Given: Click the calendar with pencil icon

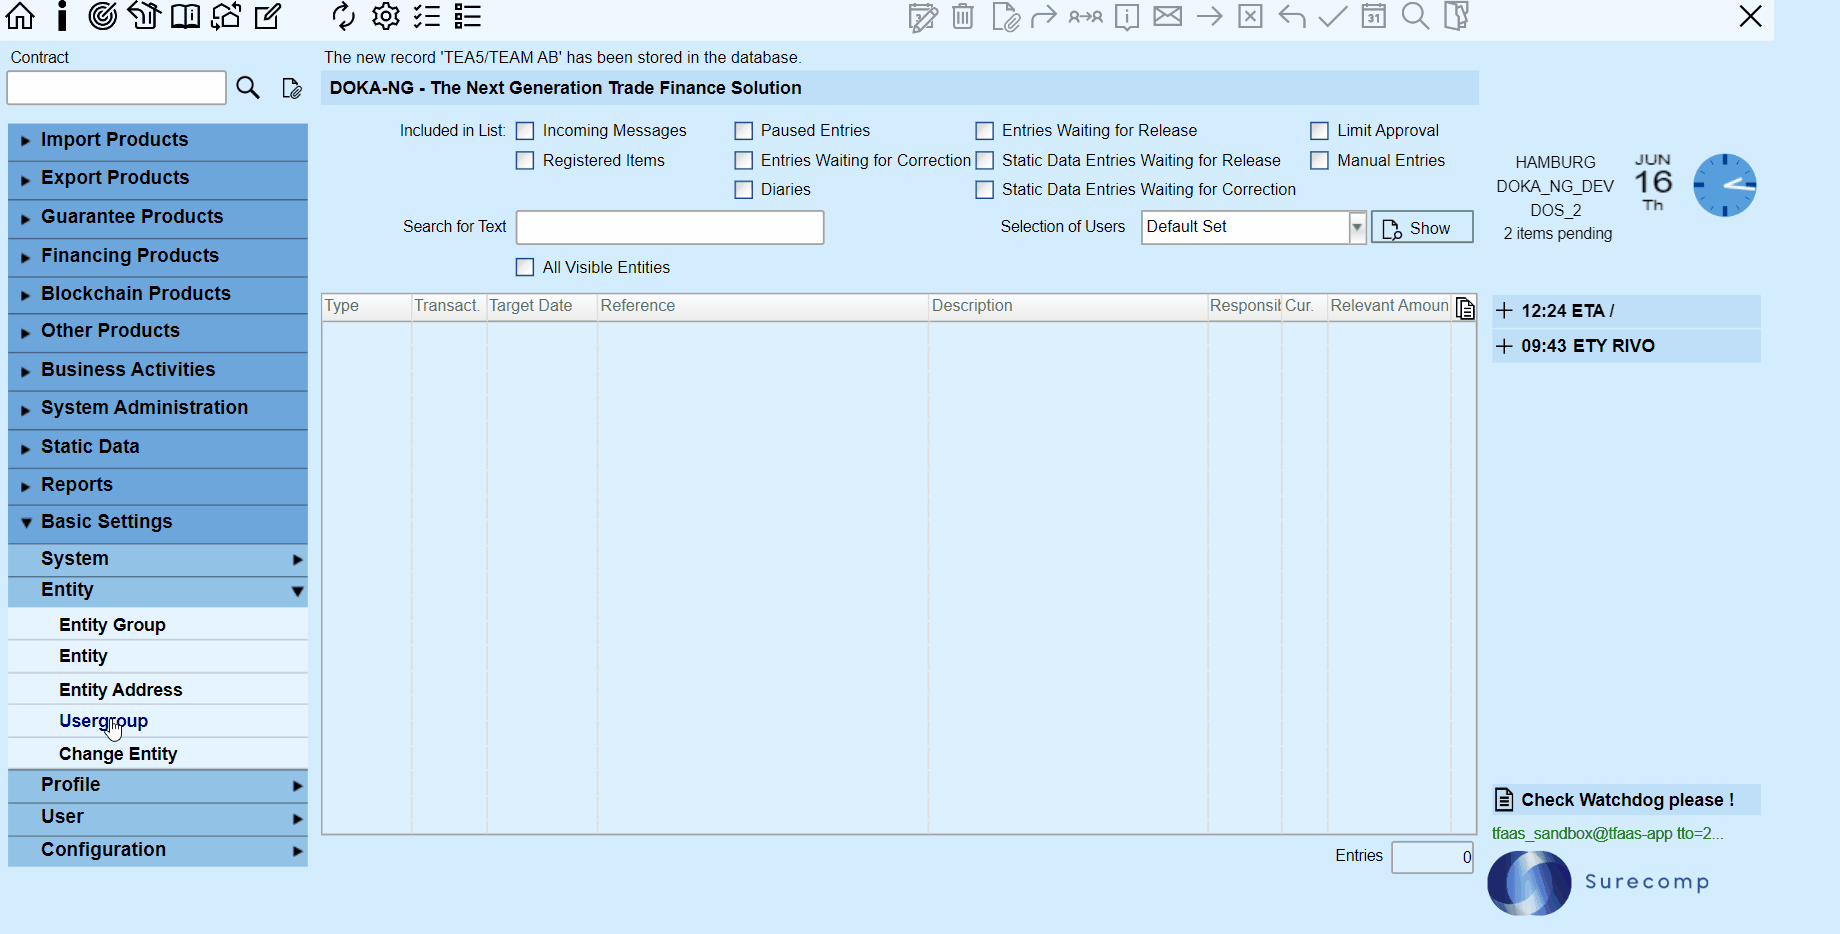Looking at the screenshot, I should [x=922, y=17].
